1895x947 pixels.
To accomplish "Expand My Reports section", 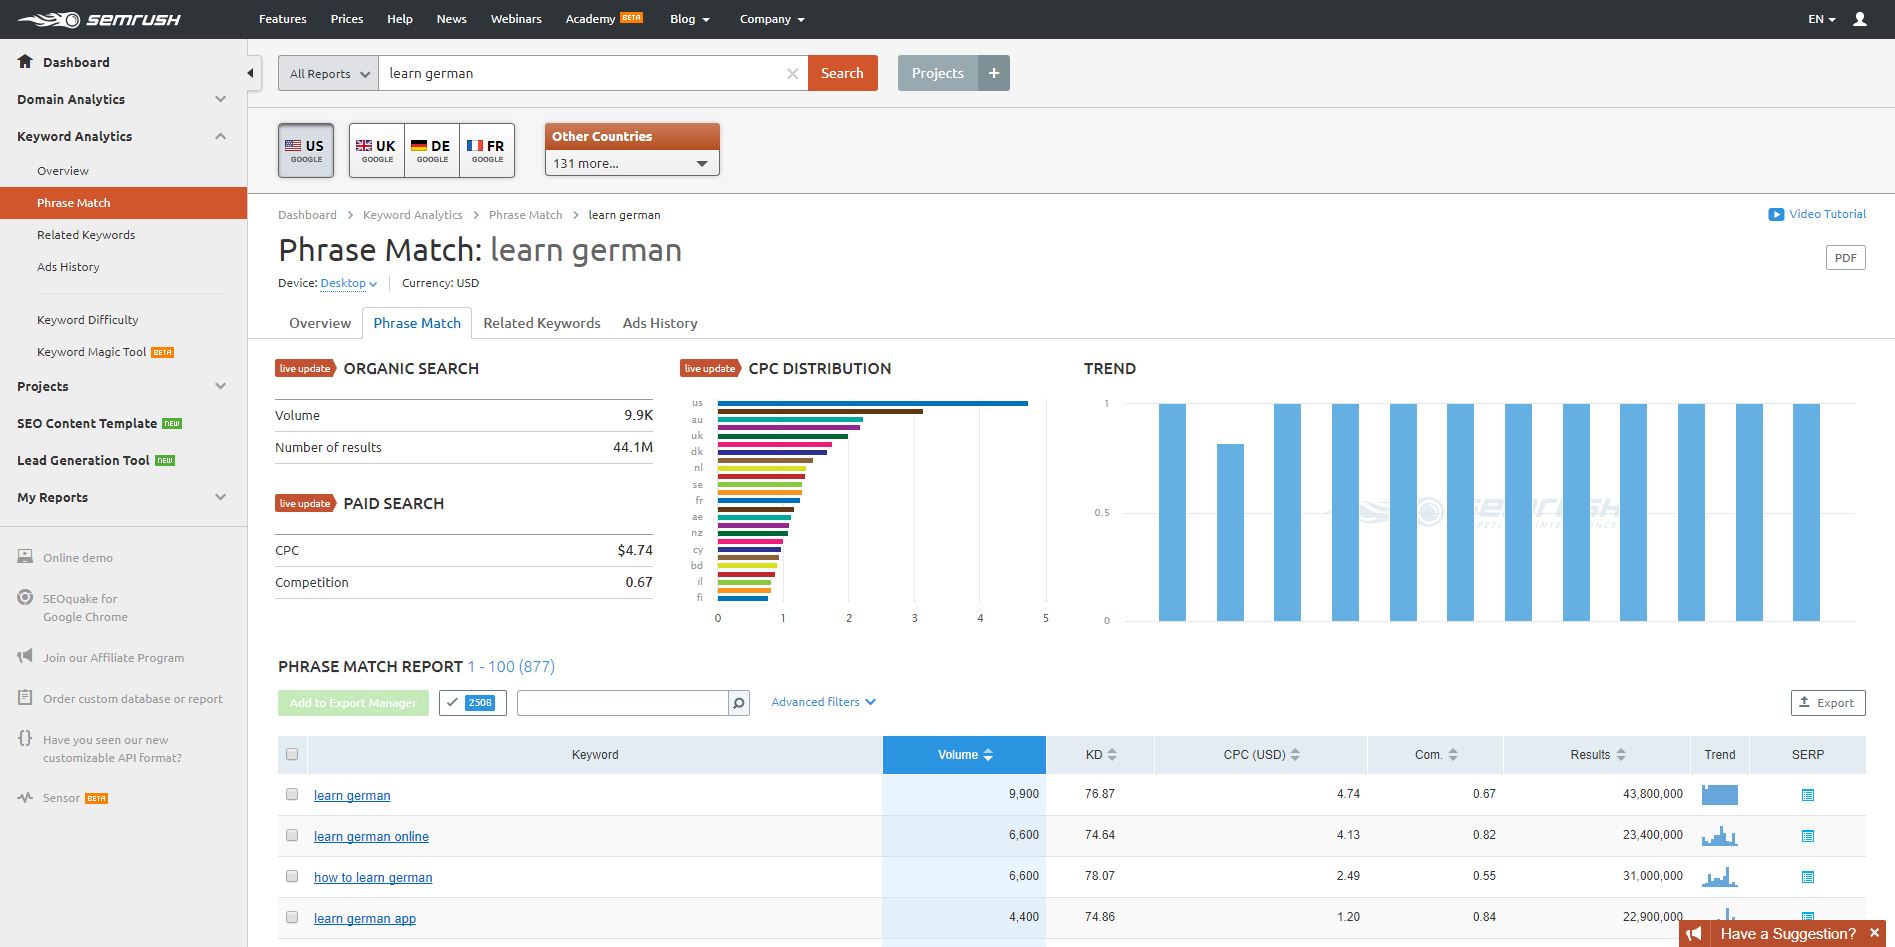I will (122, 497).
